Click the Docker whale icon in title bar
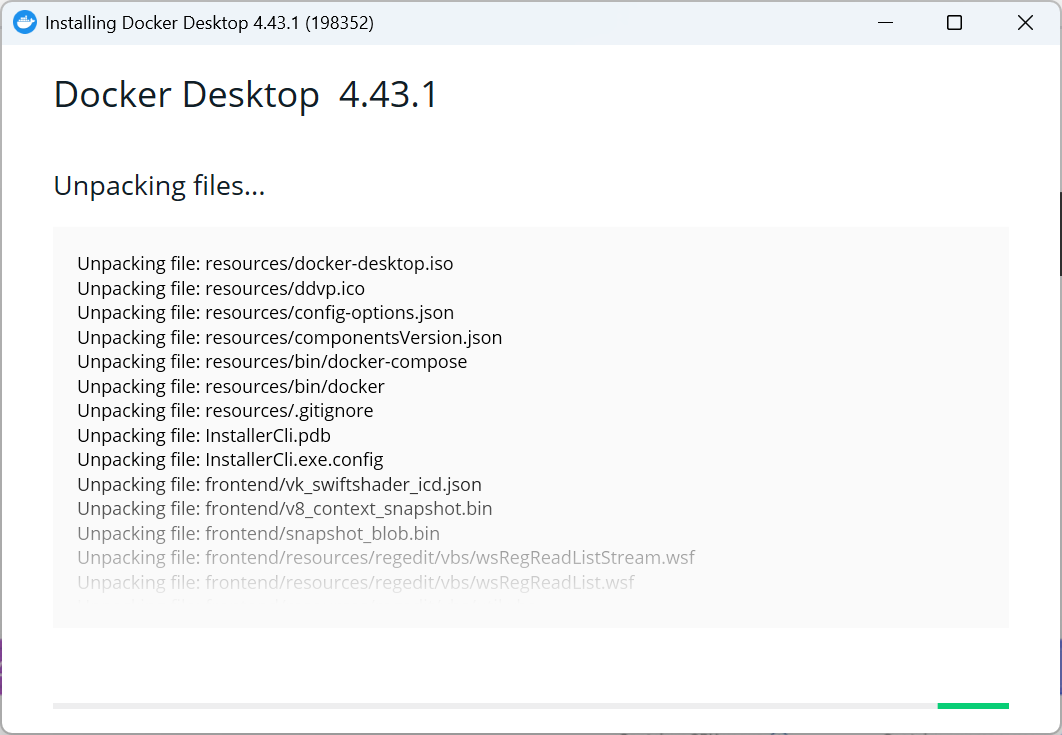Screen dimensions: 1062x735 [x=25, y=22]
